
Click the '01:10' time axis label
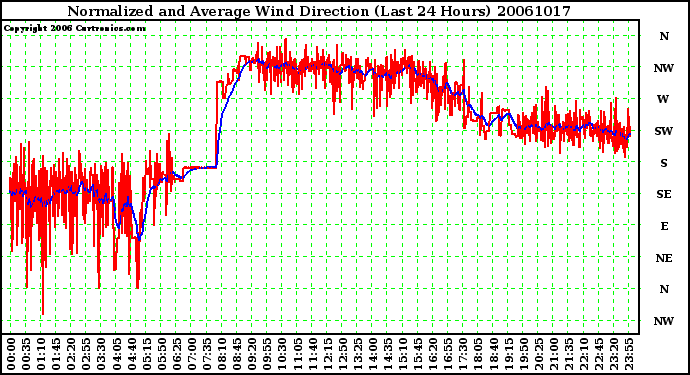coord(41,354)
